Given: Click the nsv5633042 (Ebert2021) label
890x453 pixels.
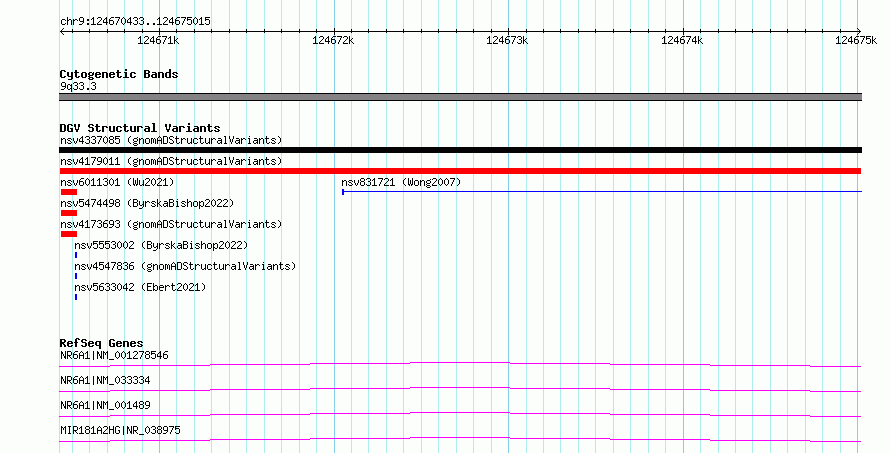Looking at the screenshot, I should pyautogui.click(x=140, y=287).
